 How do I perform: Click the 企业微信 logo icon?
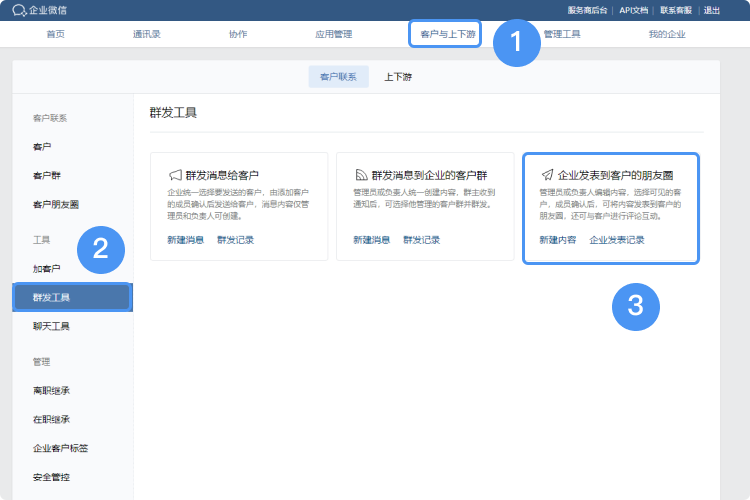pos(19,10)
